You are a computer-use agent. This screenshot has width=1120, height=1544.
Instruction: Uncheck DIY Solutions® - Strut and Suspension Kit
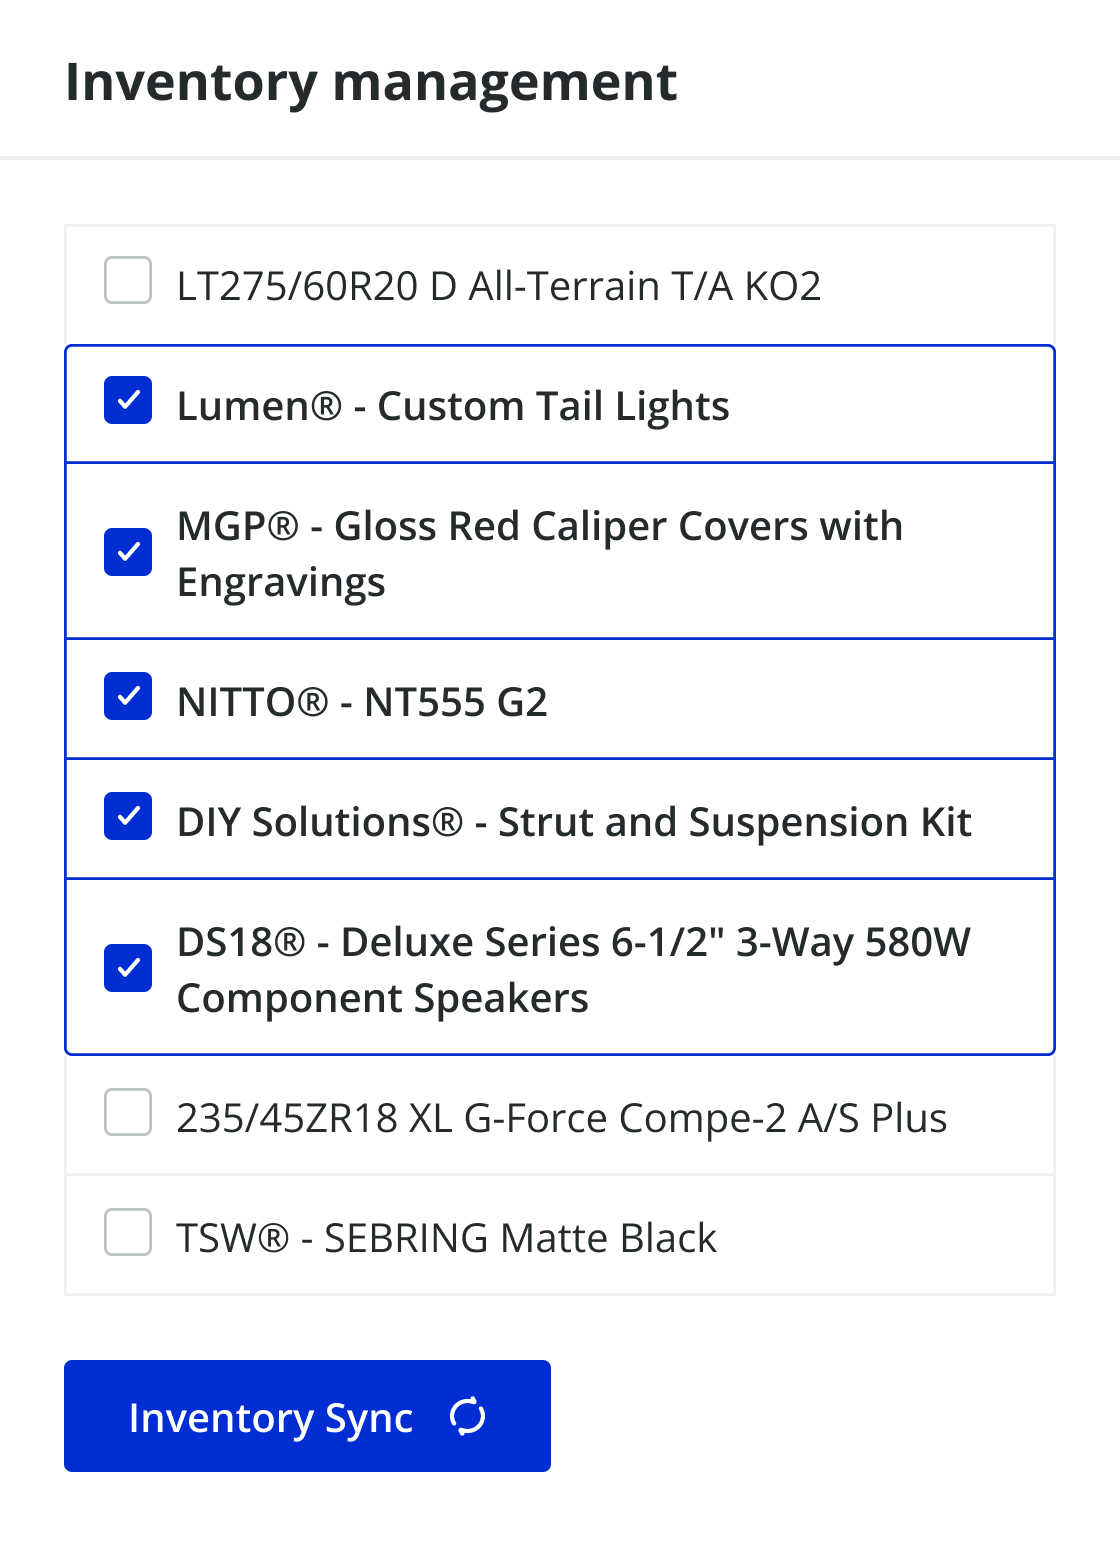pos(127,818)
